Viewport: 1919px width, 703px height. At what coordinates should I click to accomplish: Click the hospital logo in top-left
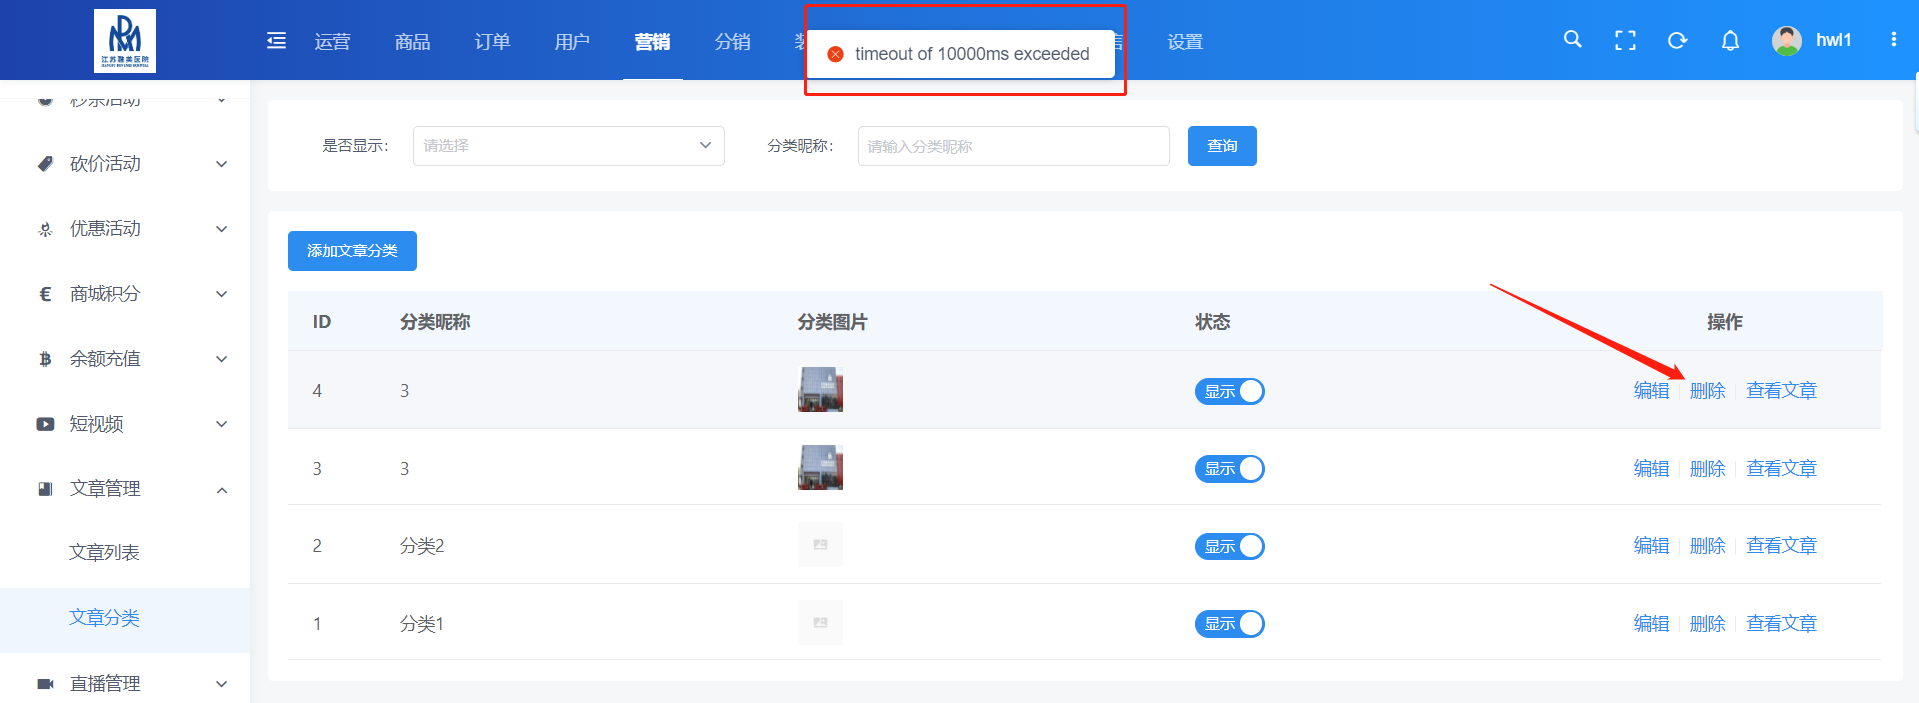tap(125, 40)
